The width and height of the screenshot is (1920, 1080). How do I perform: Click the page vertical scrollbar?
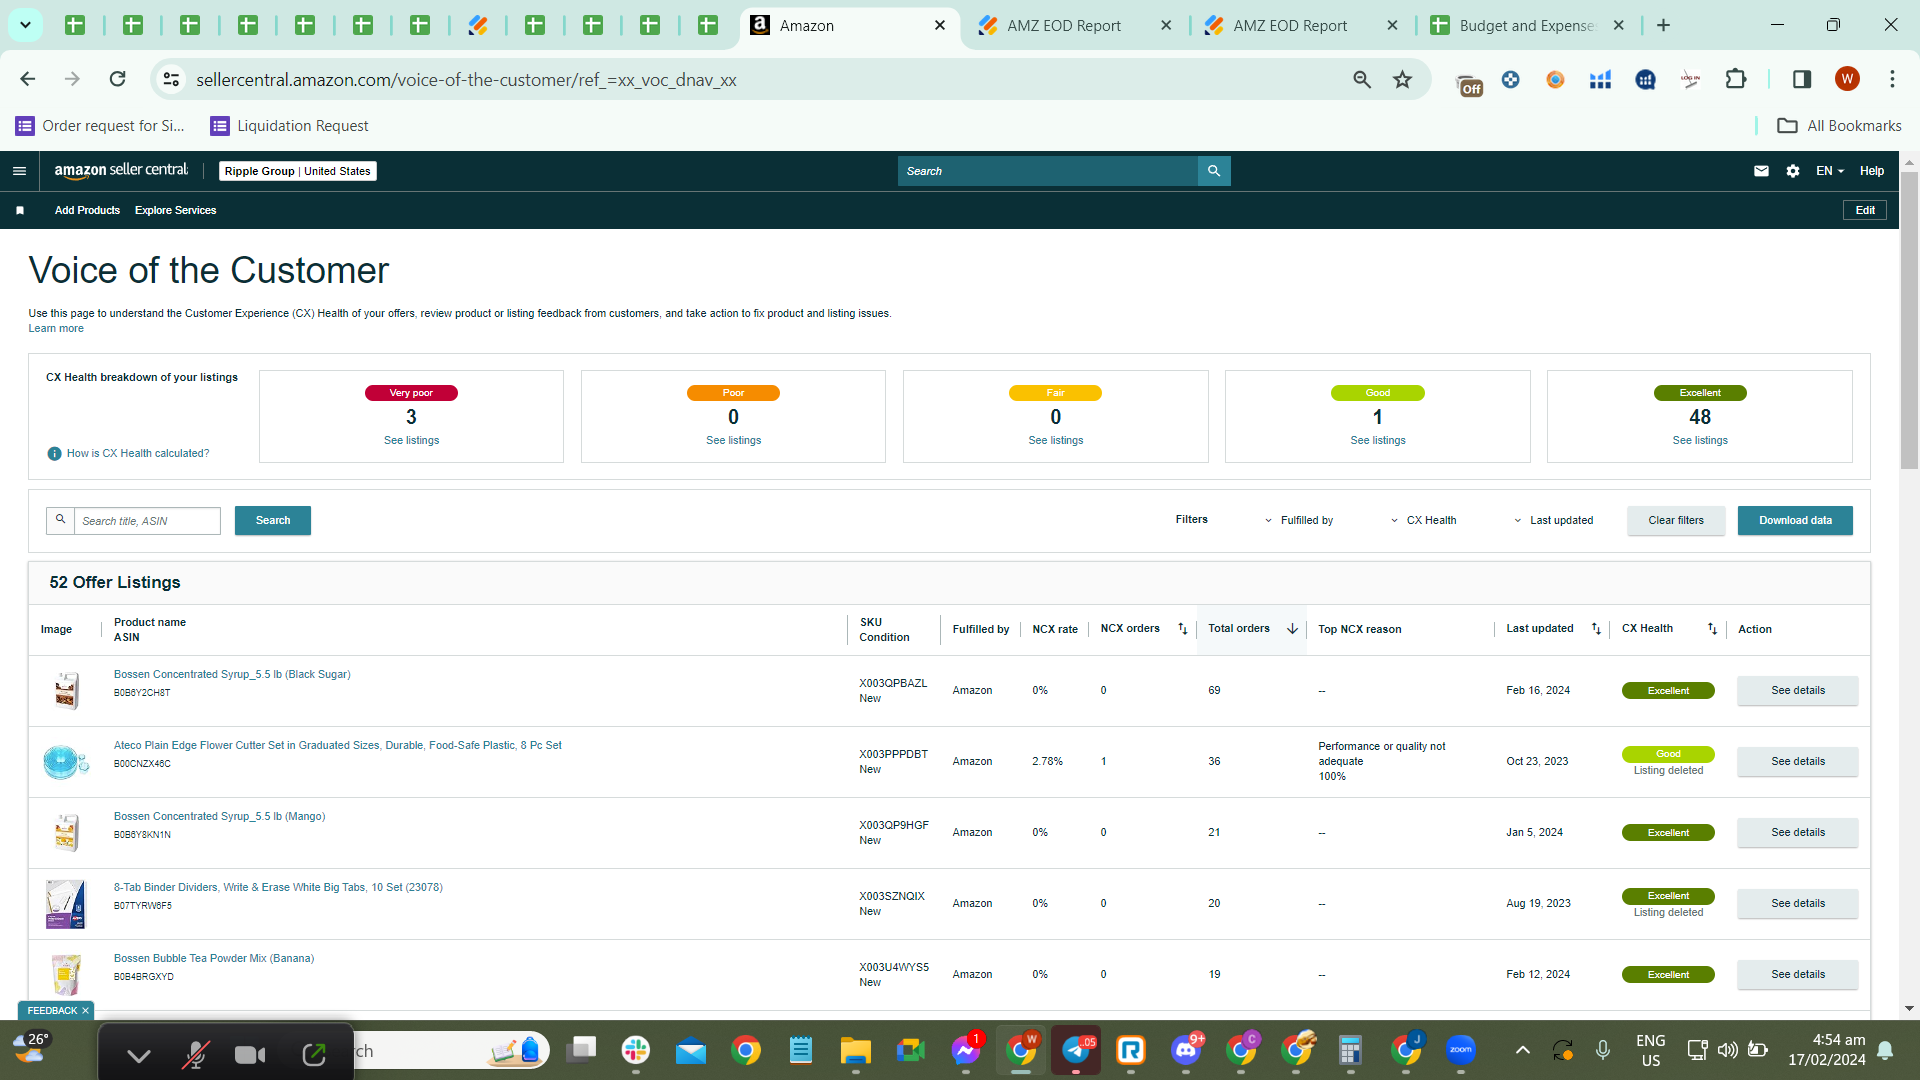(1909, 320)
